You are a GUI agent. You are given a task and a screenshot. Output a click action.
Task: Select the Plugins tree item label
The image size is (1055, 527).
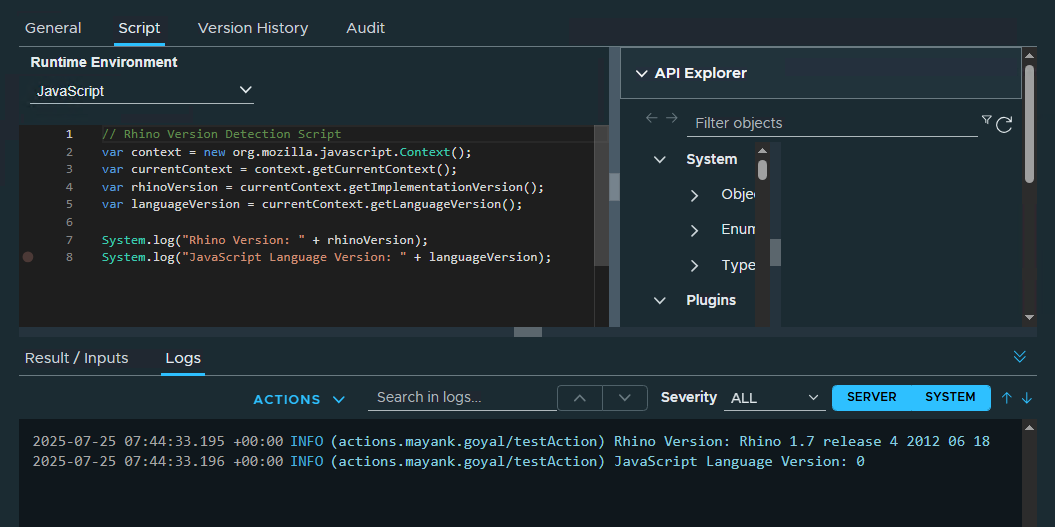coord(711,300)
